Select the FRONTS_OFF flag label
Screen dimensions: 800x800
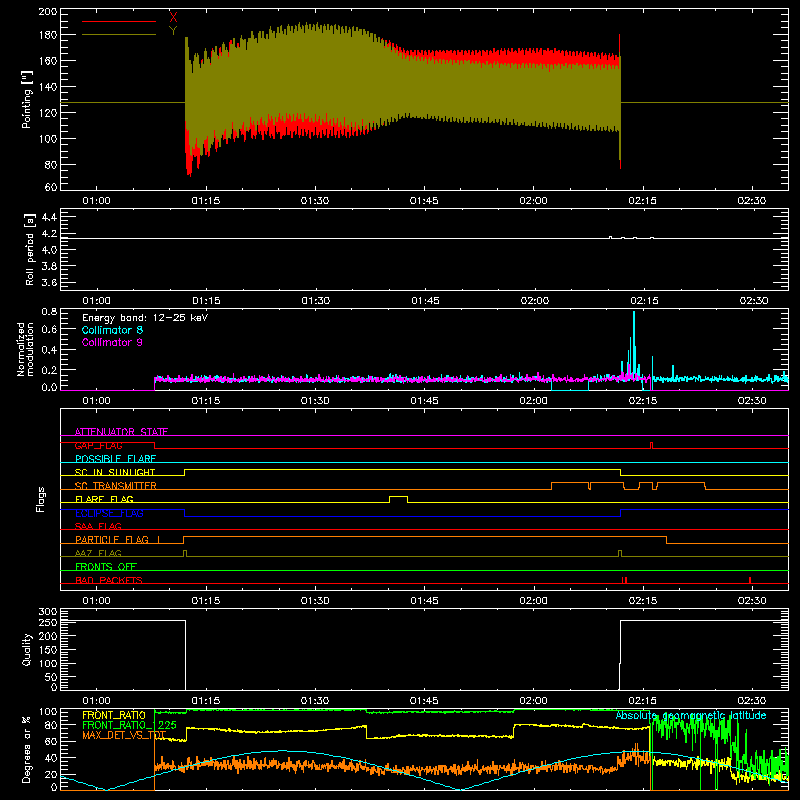pyautogui.click(x=106, y=567)
